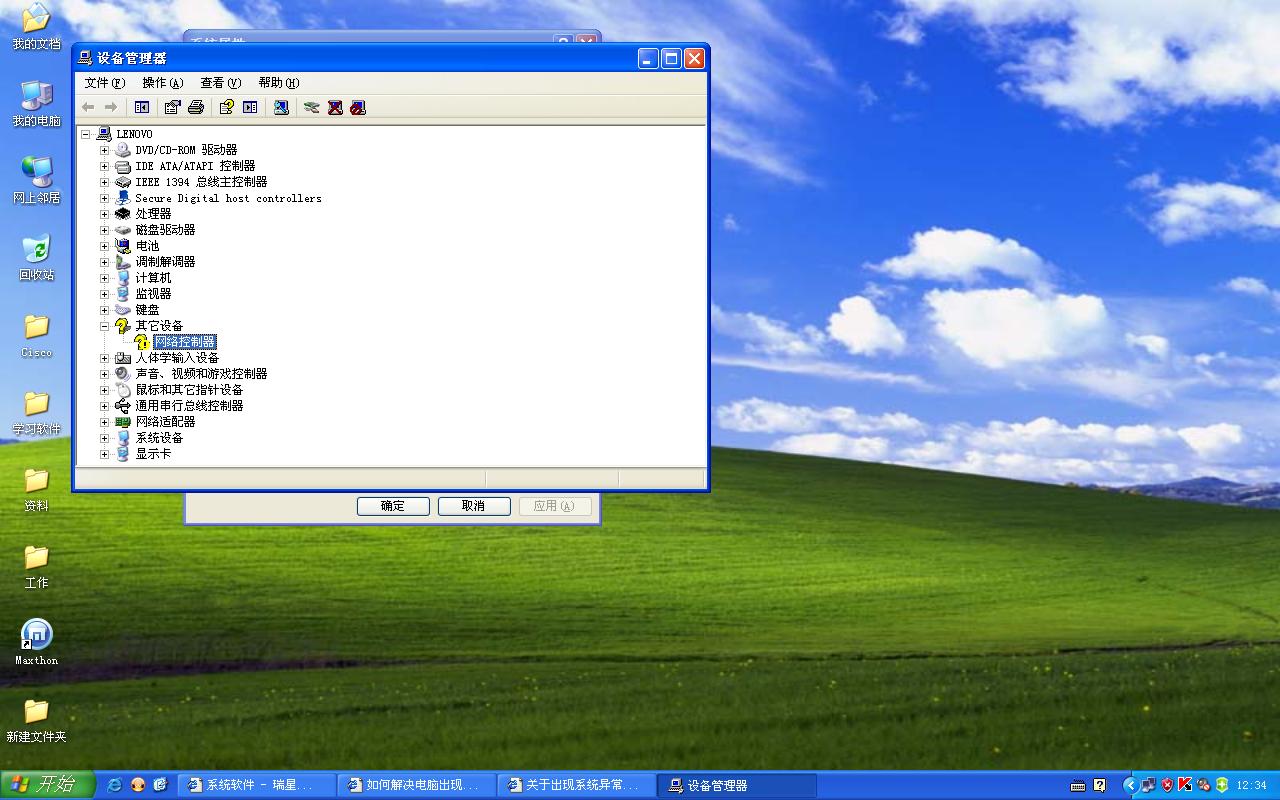Click the Update driver toolbar icon
The image size is (1280, 800).
(x=312, y=107)
